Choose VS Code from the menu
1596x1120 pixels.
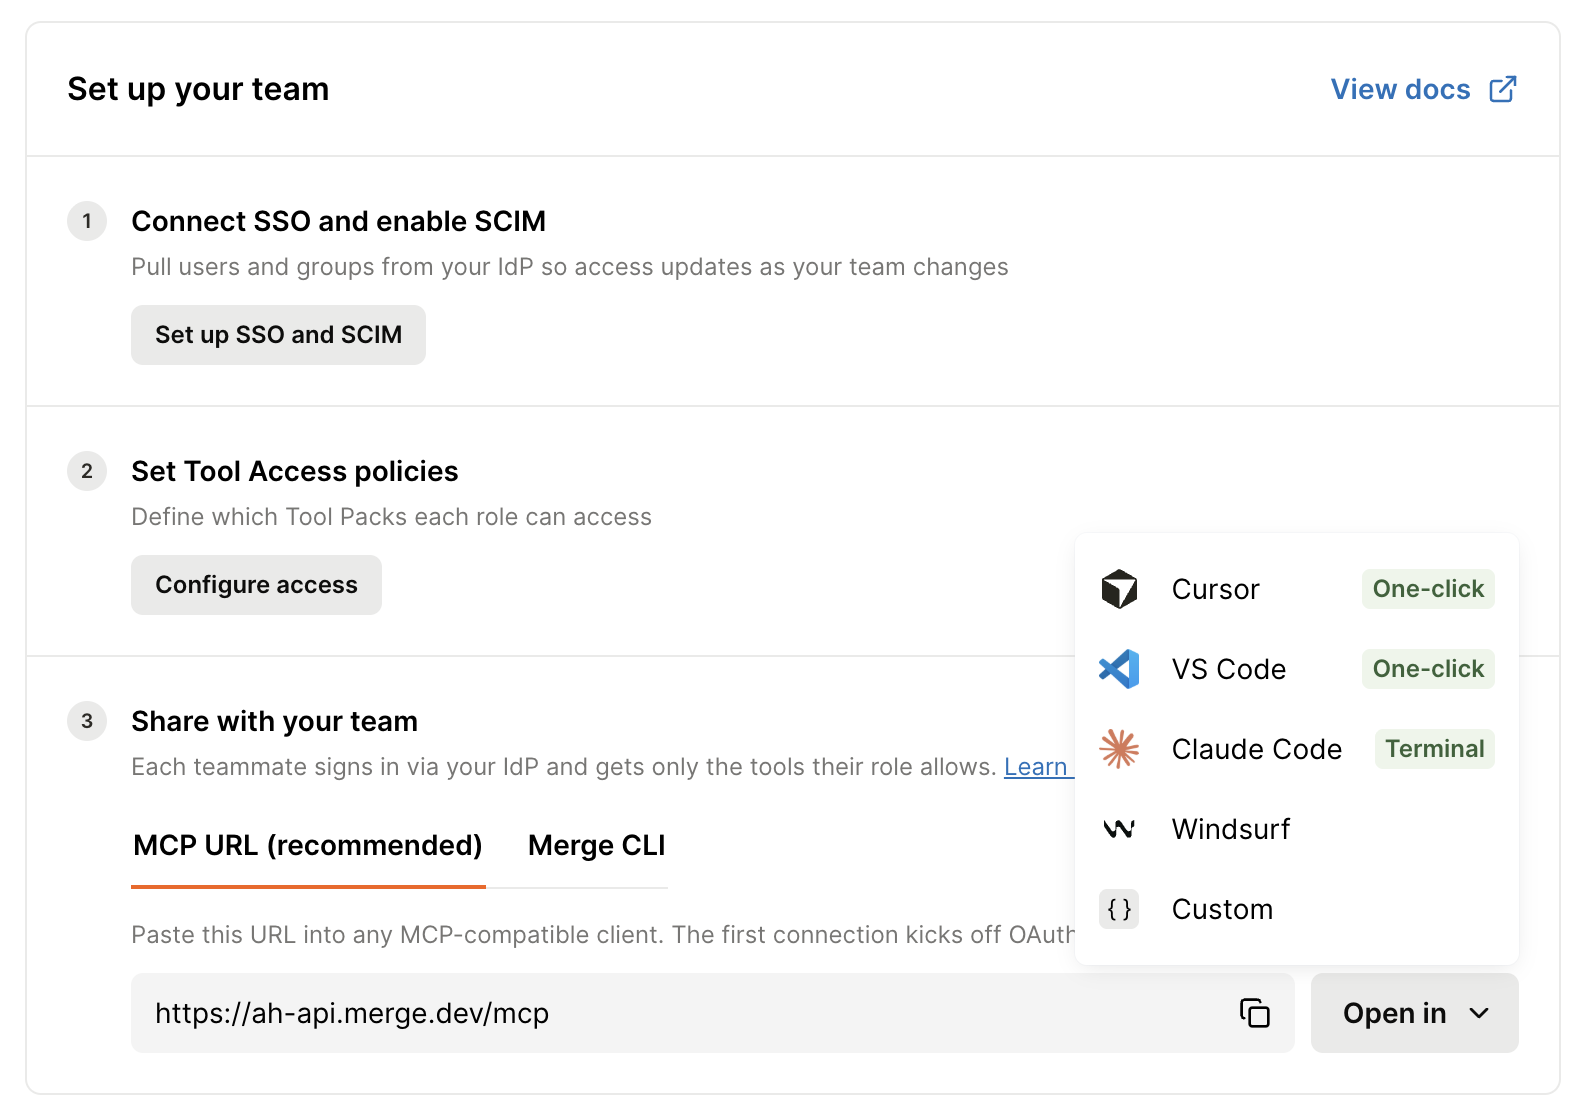pyautogui.click(x=1296, y=669)
